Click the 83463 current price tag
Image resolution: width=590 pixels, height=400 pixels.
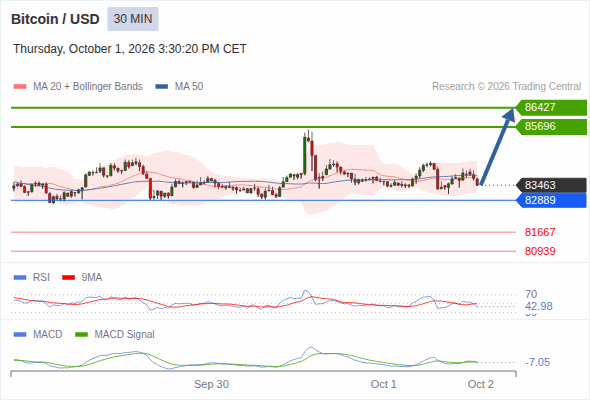point(551,185)
